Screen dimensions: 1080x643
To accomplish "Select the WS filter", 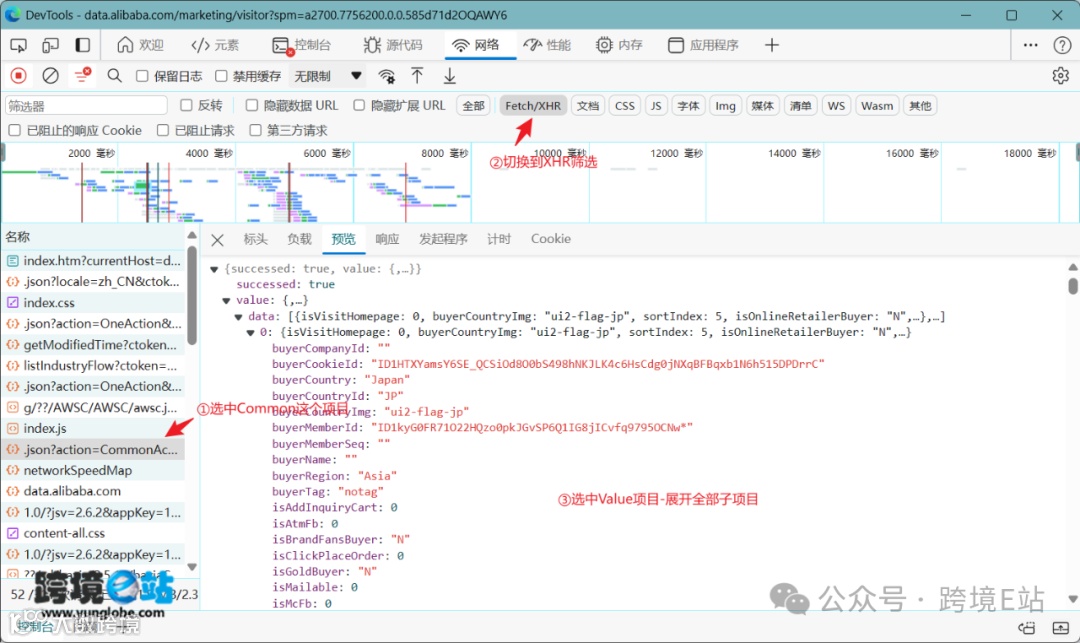I will tap(836, 106).
